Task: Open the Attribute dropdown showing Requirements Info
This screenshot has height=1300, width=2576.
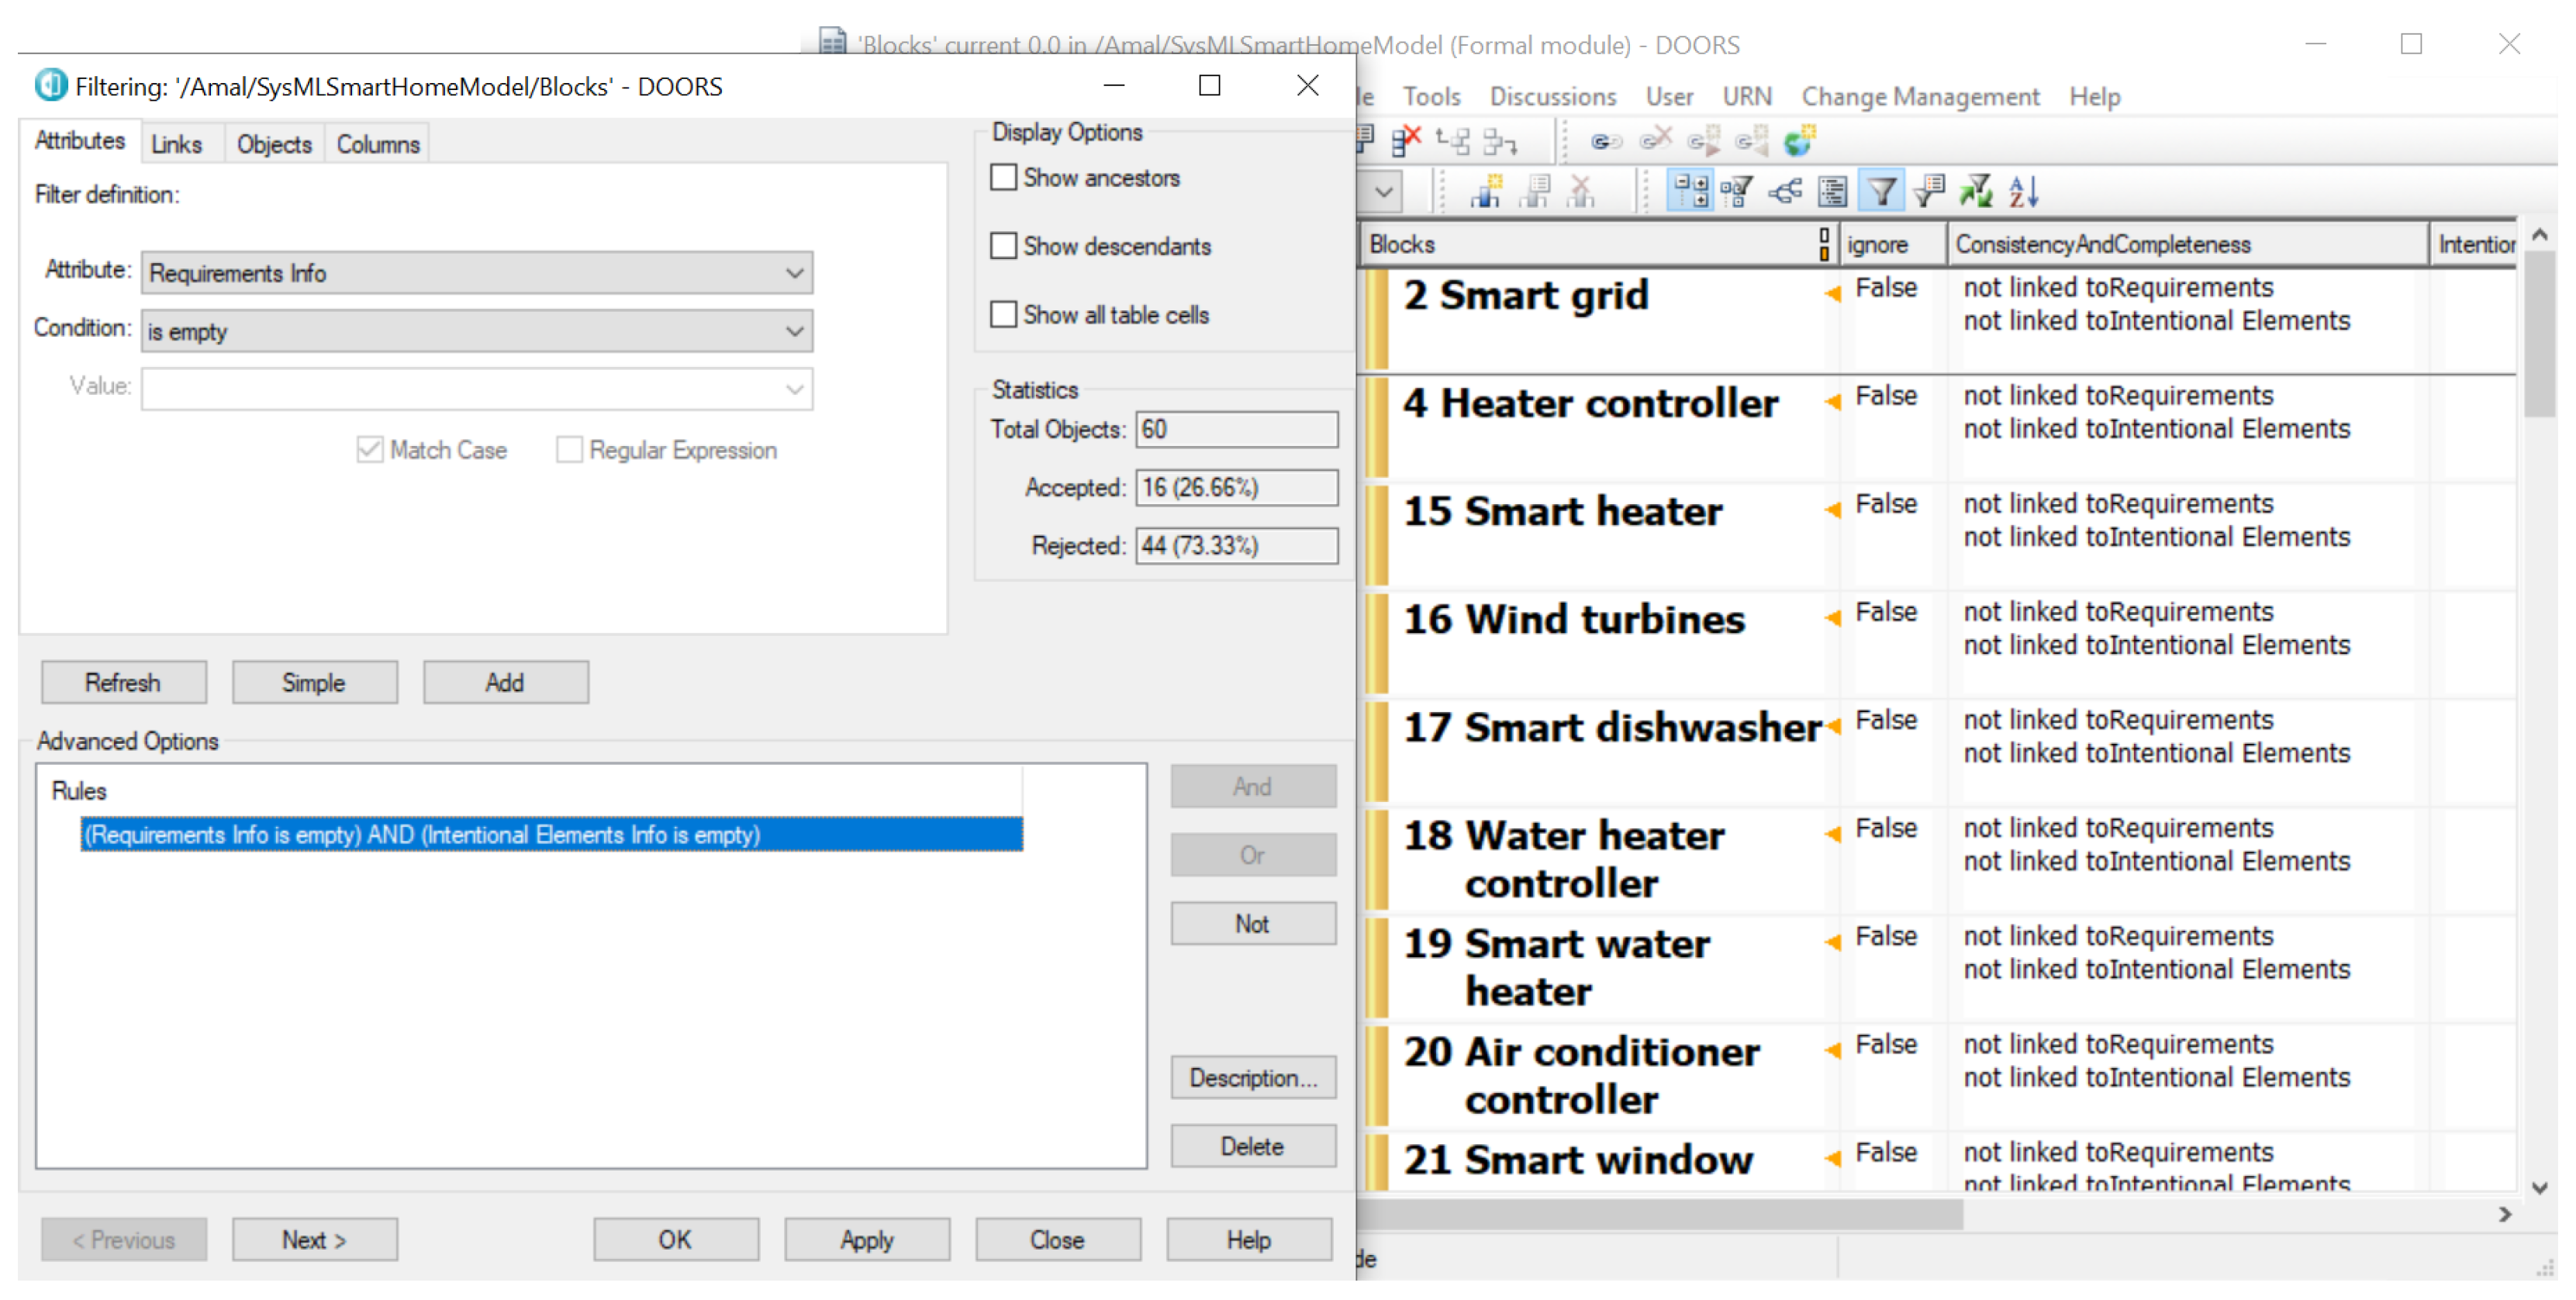Action: pos(794,273)
